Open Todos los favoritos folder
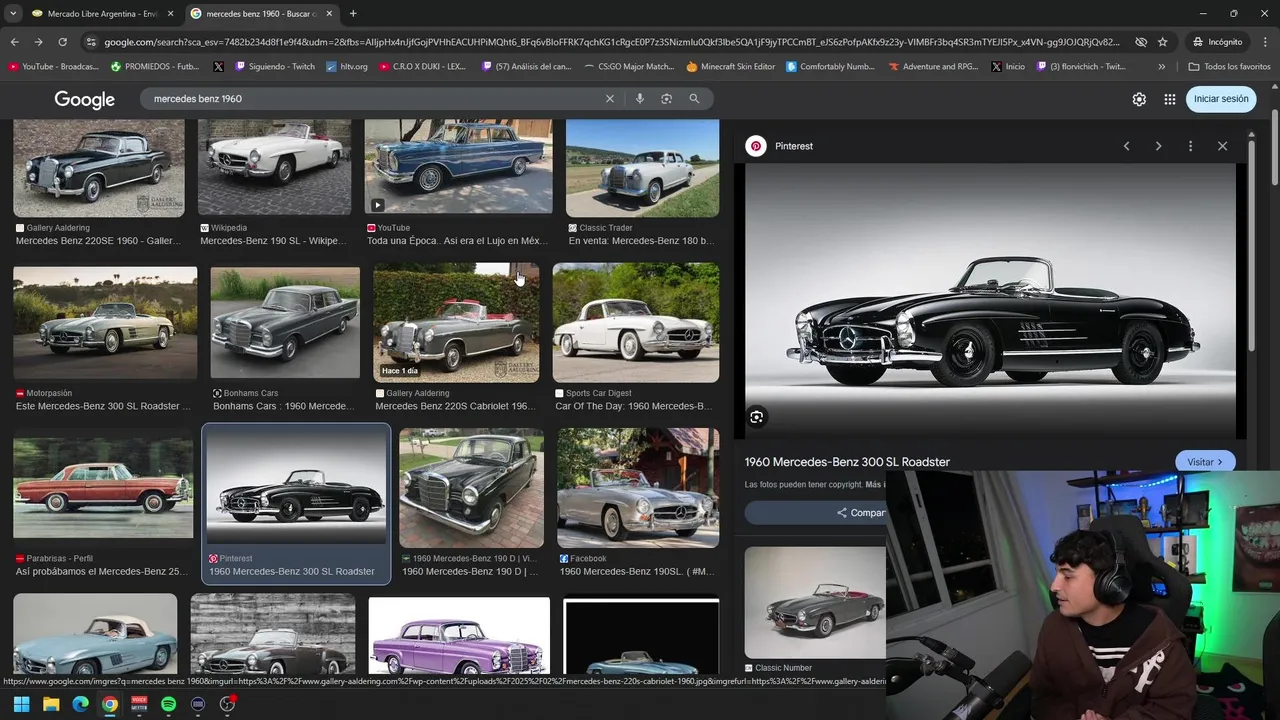The width and height of the screenshot is (1280, 720). pyautogui.click(x=1229, y=67)
